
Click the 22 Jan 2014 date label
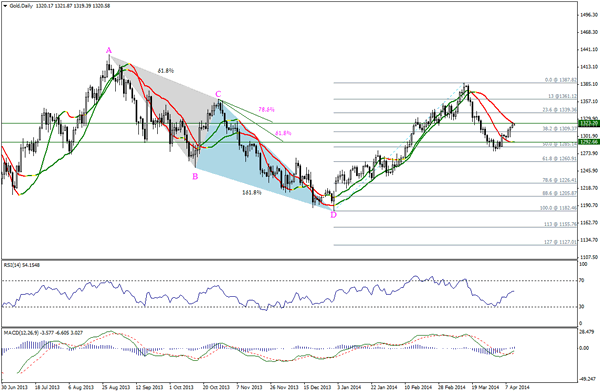pyautogui.click(x=385, y=387)
